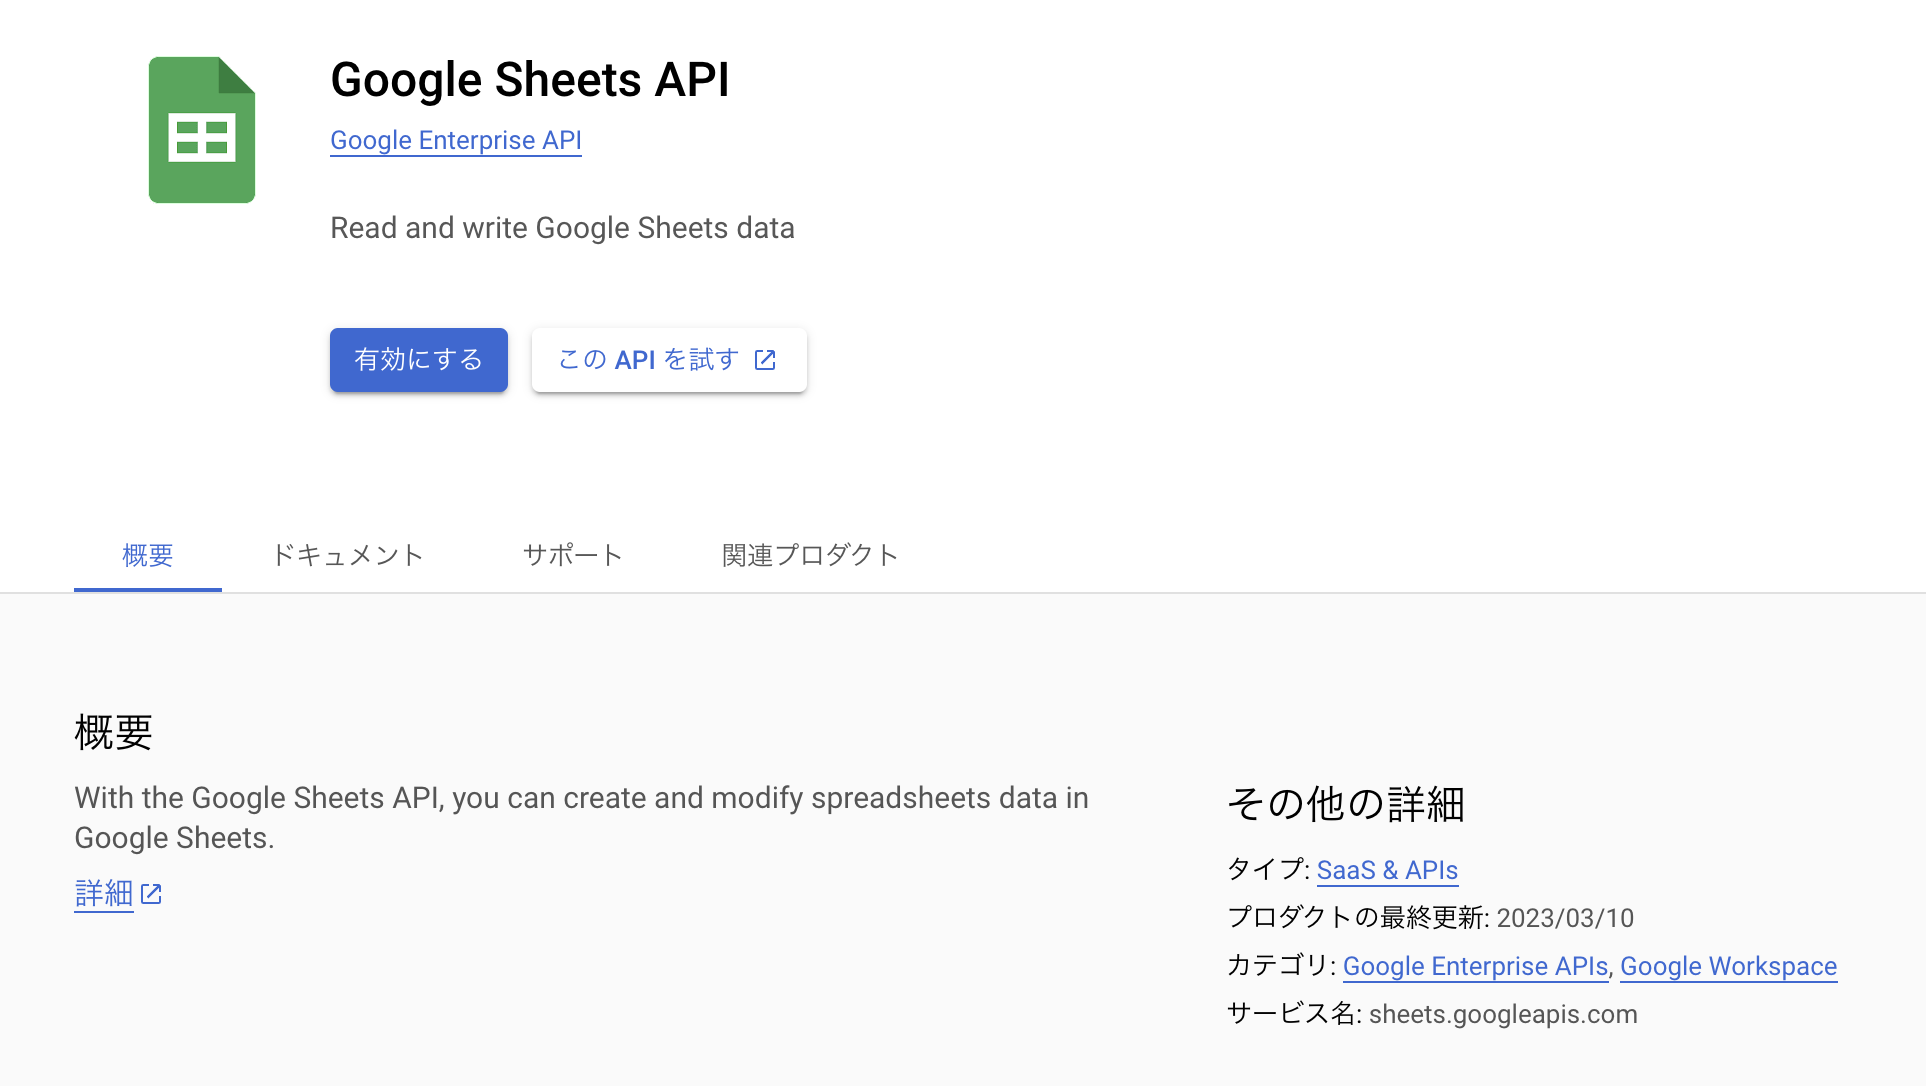The height and width of the screenshot is (1086, 1926).
Task: Click the external link icon in この API を試す
Action: [765, 359]
